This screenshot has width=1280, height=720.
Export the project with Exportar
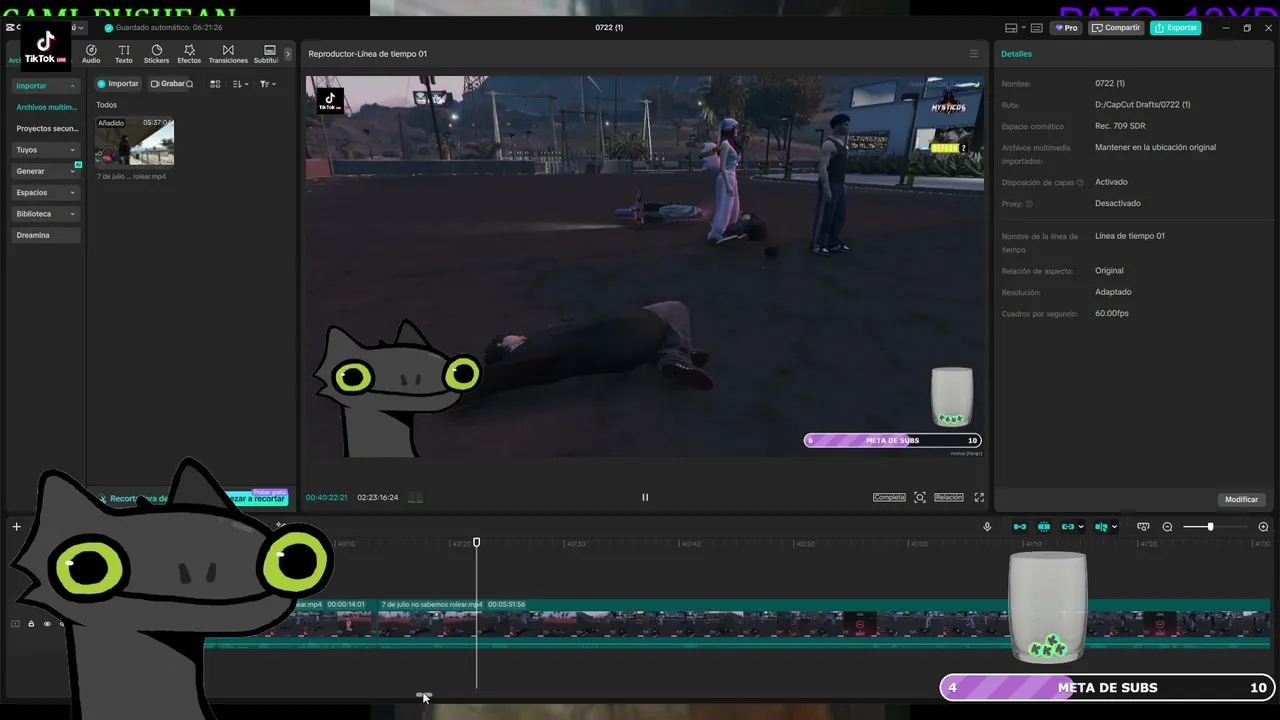tap(1176, 28)
